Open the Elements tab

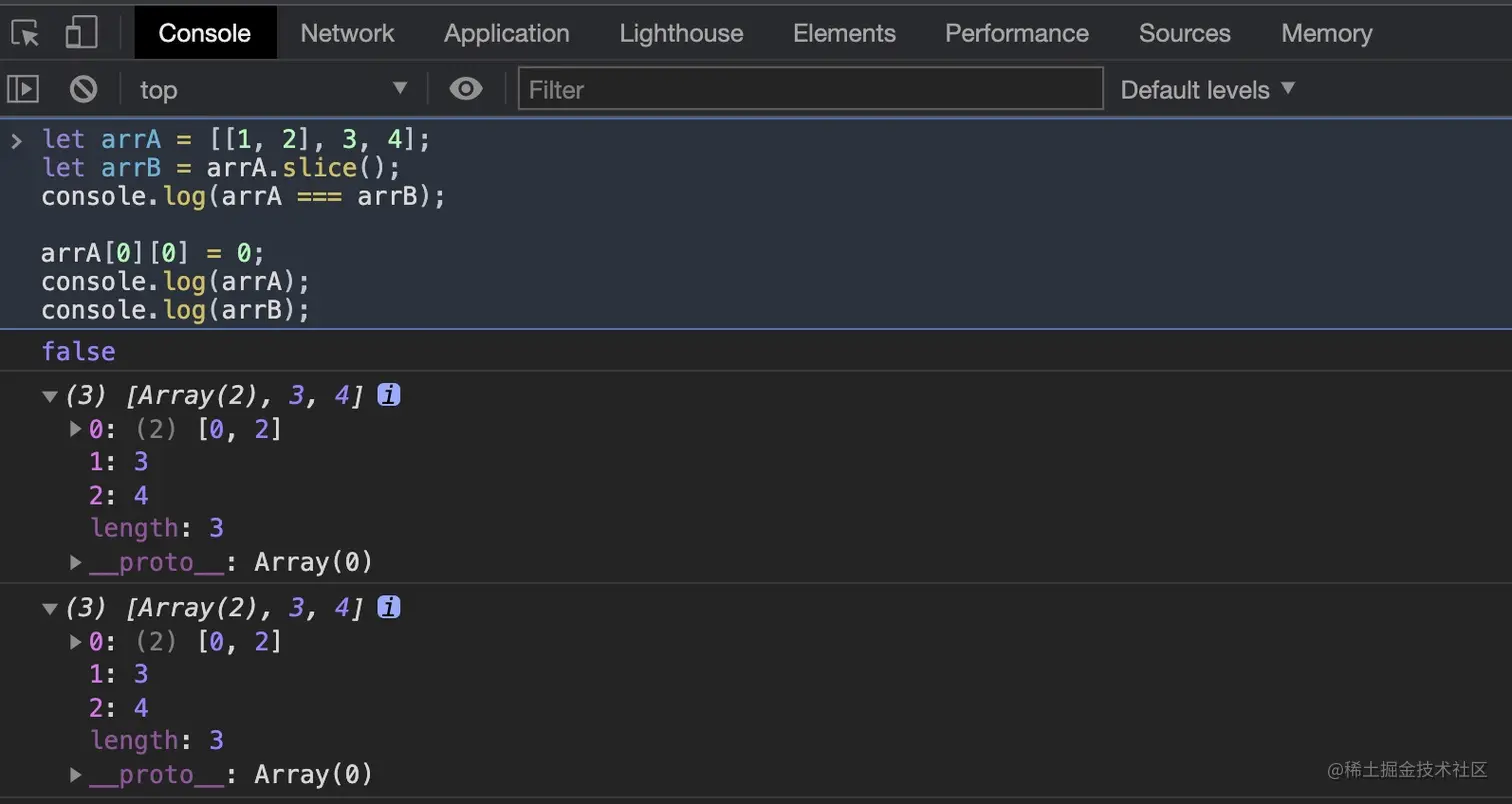click(x=844, y=33)
